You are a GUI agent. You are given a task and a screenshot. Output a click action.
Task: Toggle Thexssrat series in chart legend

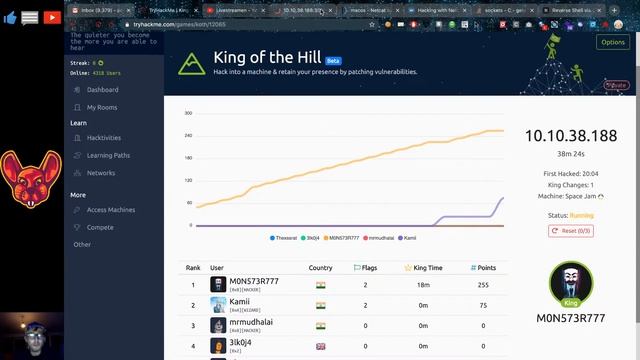pyautogui.click(x=283, y=238)
